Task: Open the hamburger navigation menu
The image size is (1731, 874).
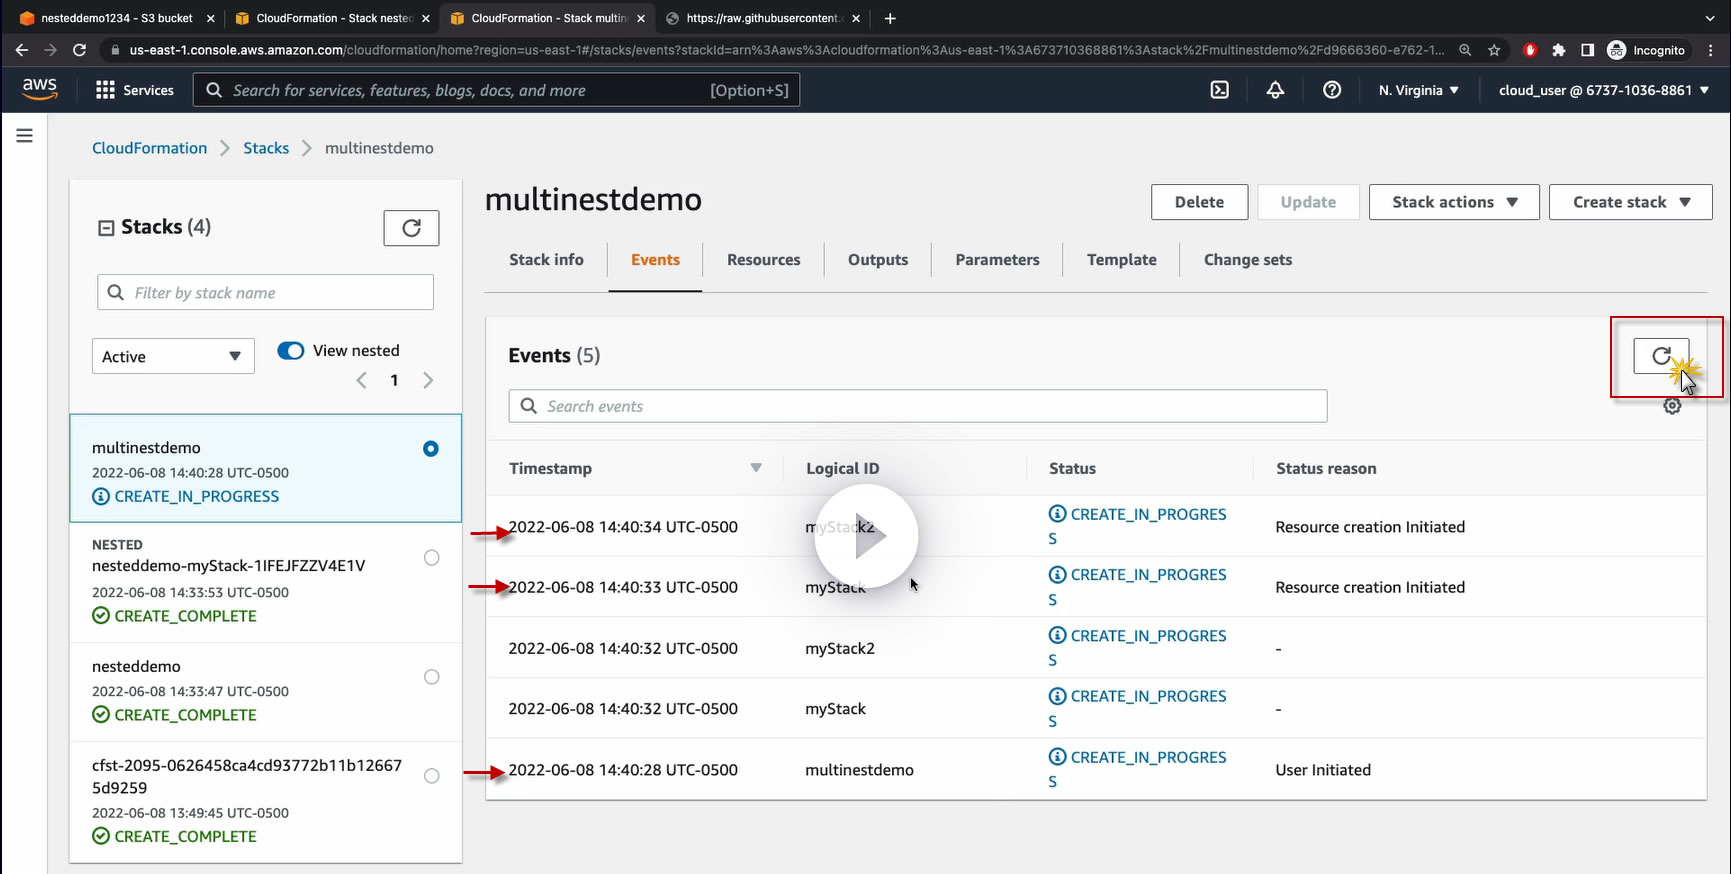Action: (25, 136)
